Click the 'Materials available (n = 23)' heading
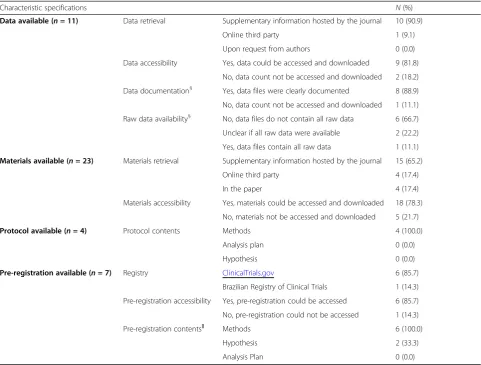The image size is (481, 365). [47, 161]
